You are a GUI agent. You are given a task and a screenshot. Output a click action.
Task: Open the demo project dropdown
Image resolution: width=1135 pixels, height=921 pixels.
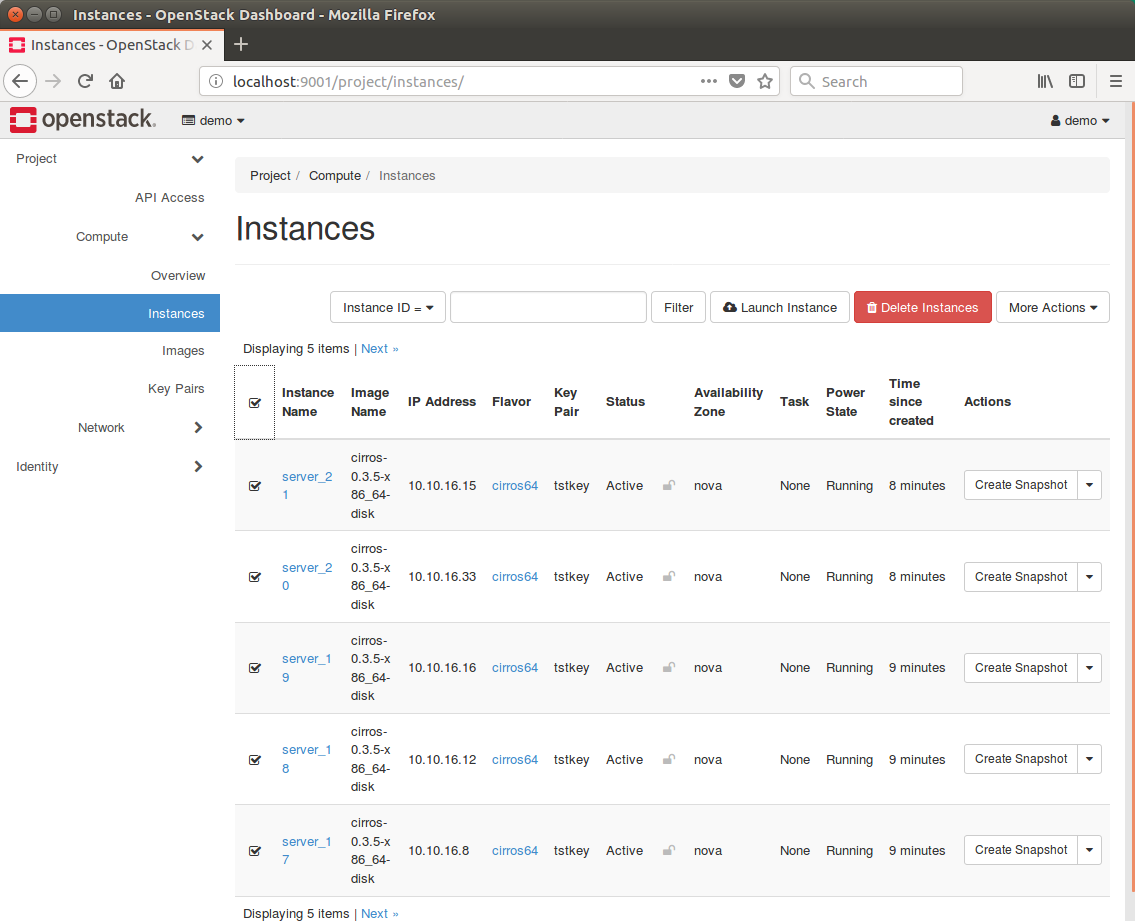click(213, 120)
